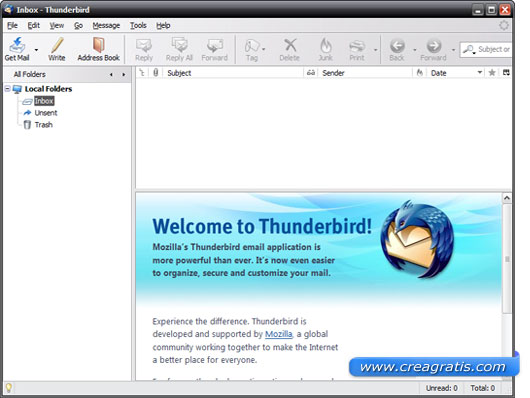Collapse the Local Folders tree
Viewport: 530px width, 398px height.
click(x=7, y=89)
